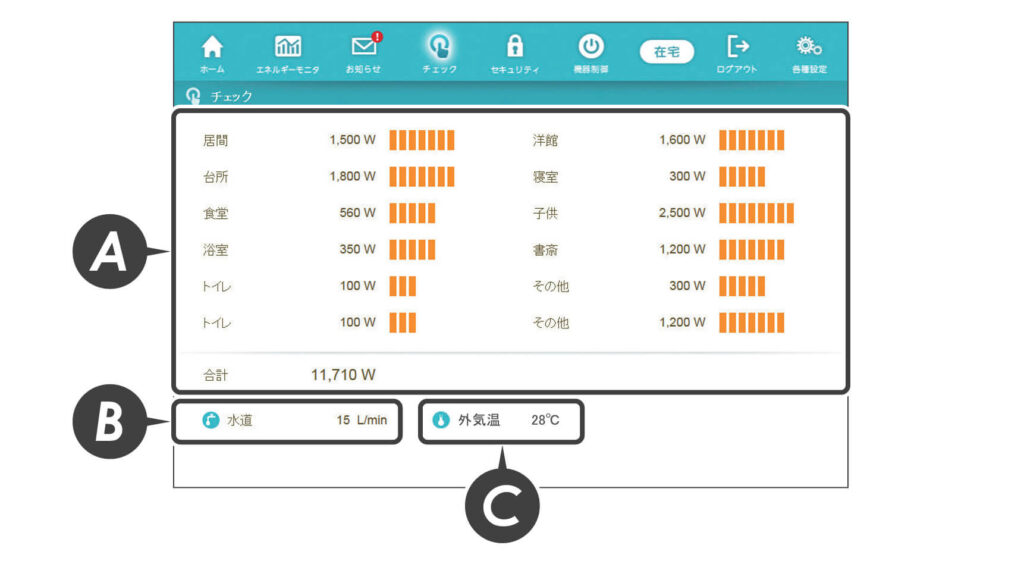The image size is (1024, 564).
Task: Click the 外気温 thermometer icon
Action: tap(440, 420)
